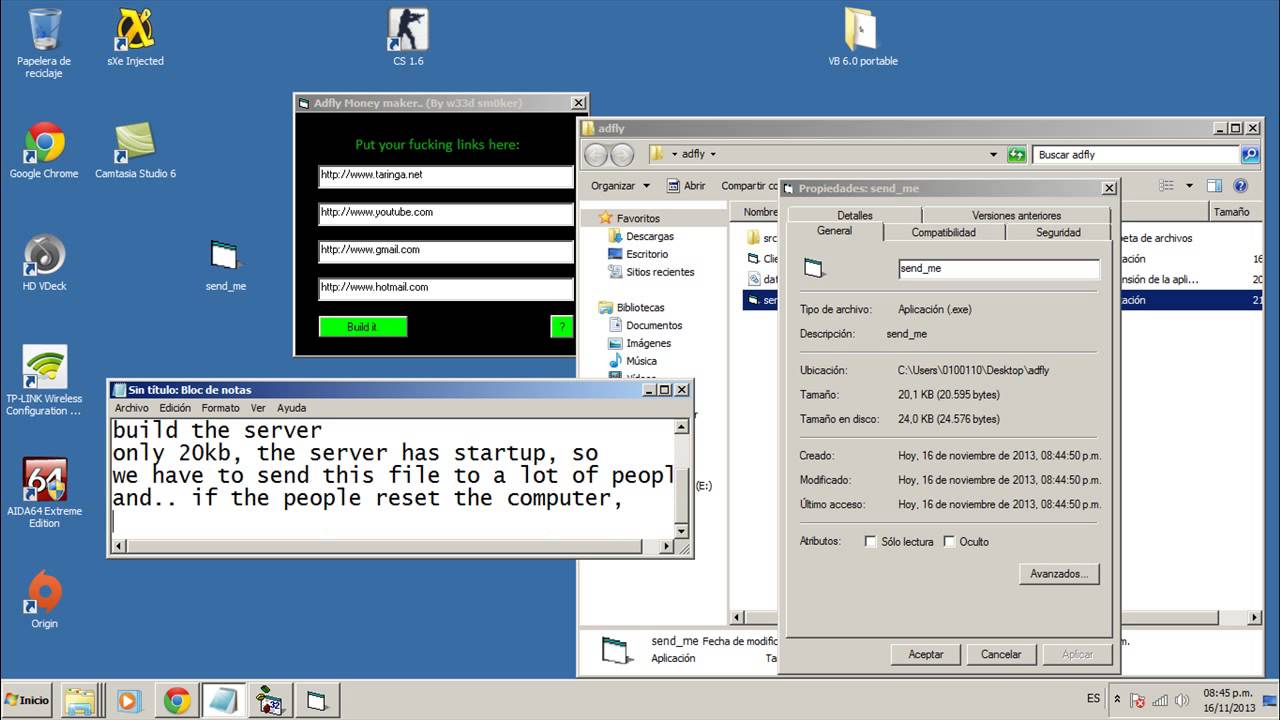Click the Avanzados button

tap(1059, 574)
